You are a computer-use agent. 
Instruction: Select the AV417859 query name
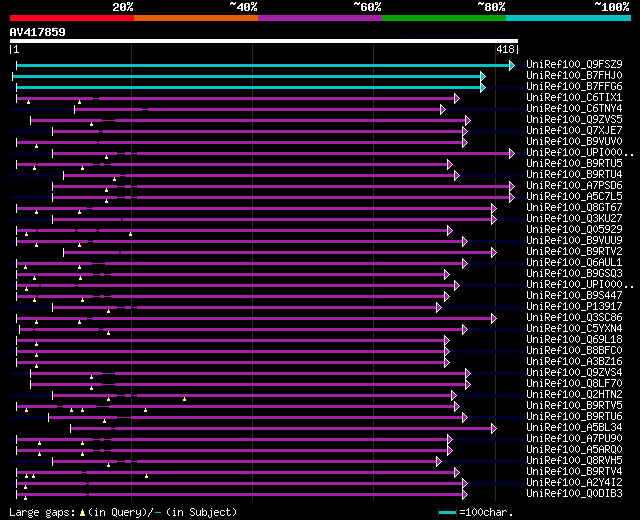(38, 32)
